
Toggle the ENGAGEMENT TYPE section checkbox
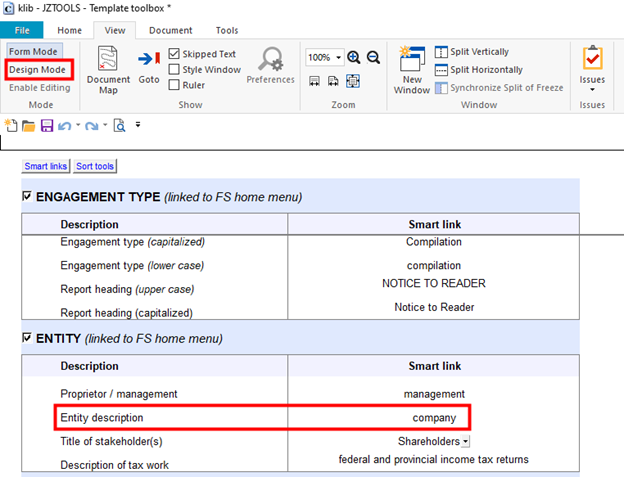tap(27, 196)
